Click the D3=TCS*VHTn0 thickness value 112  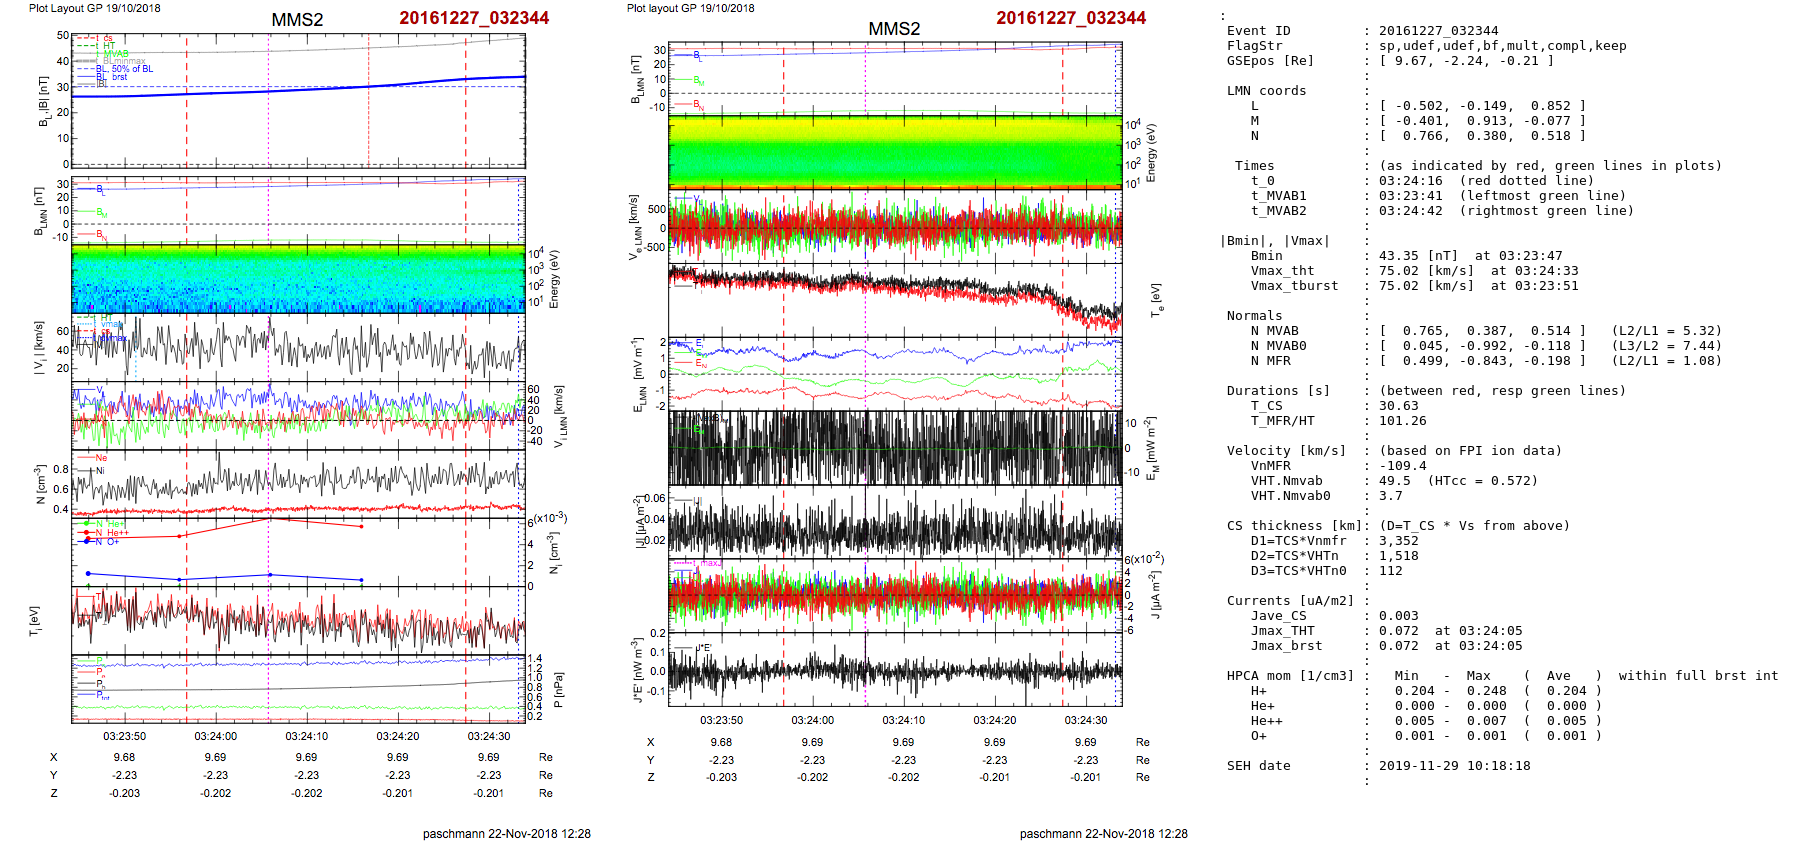[x=1390, y=571]
